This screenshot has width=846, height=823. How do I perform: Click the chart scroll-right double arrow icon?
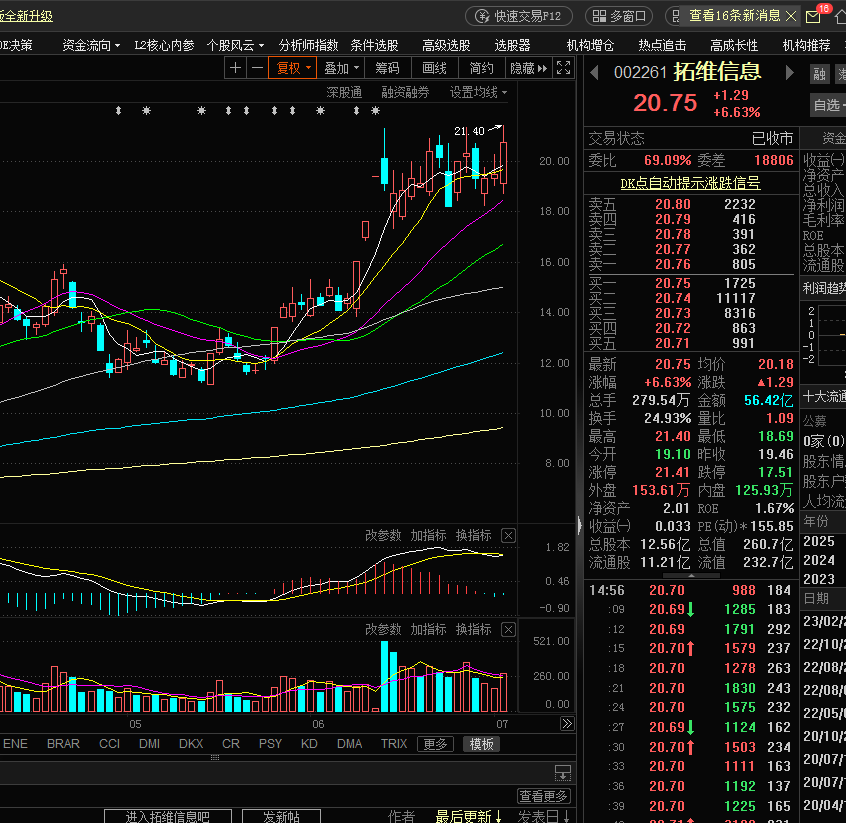pyautogui.click(x=567, y=724)
